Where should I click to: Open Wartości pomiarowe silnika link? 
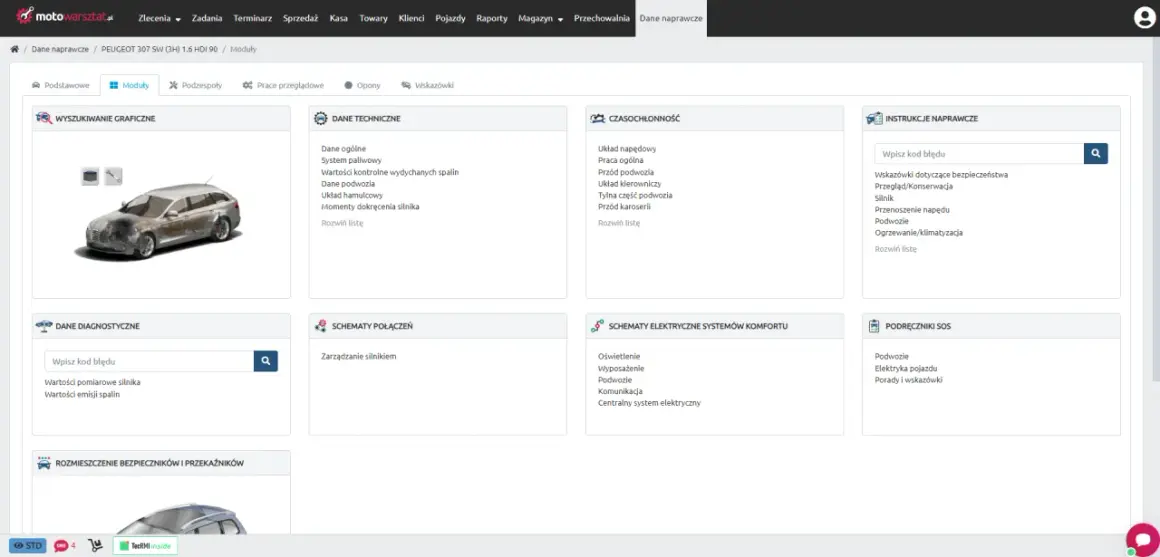pos(92,382)
